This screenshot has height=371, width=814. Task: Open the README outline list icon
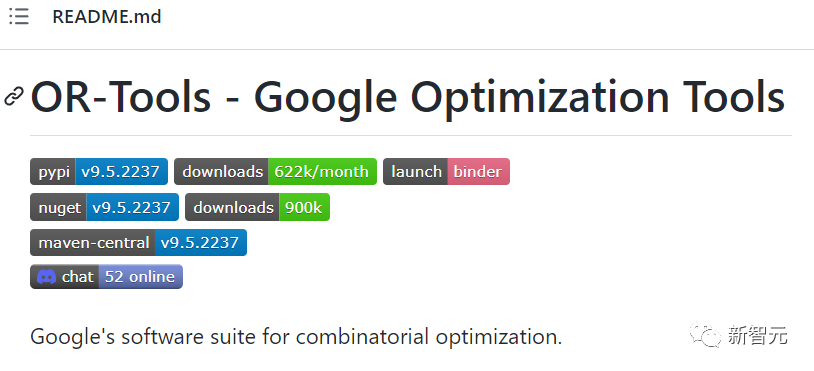coord(19,17)
